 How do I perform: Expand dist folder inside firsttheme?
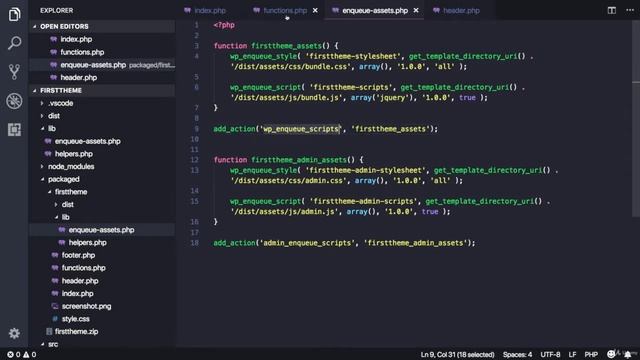[x=68, y=204]
